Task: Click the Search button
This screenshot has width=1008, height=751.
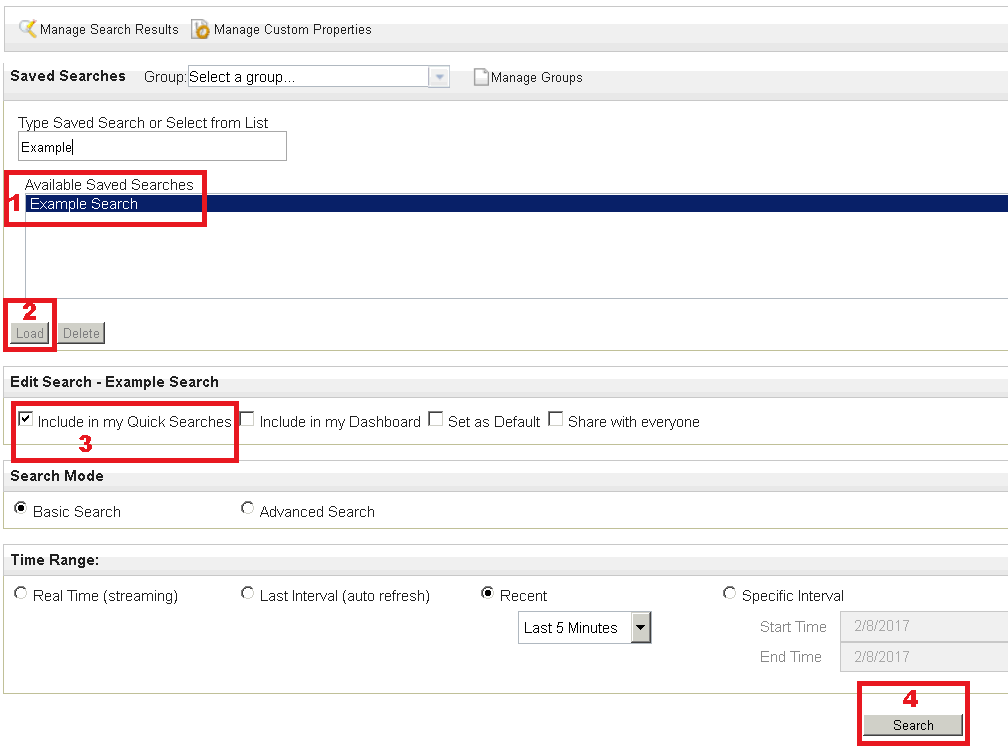Action: pos(913,725)
